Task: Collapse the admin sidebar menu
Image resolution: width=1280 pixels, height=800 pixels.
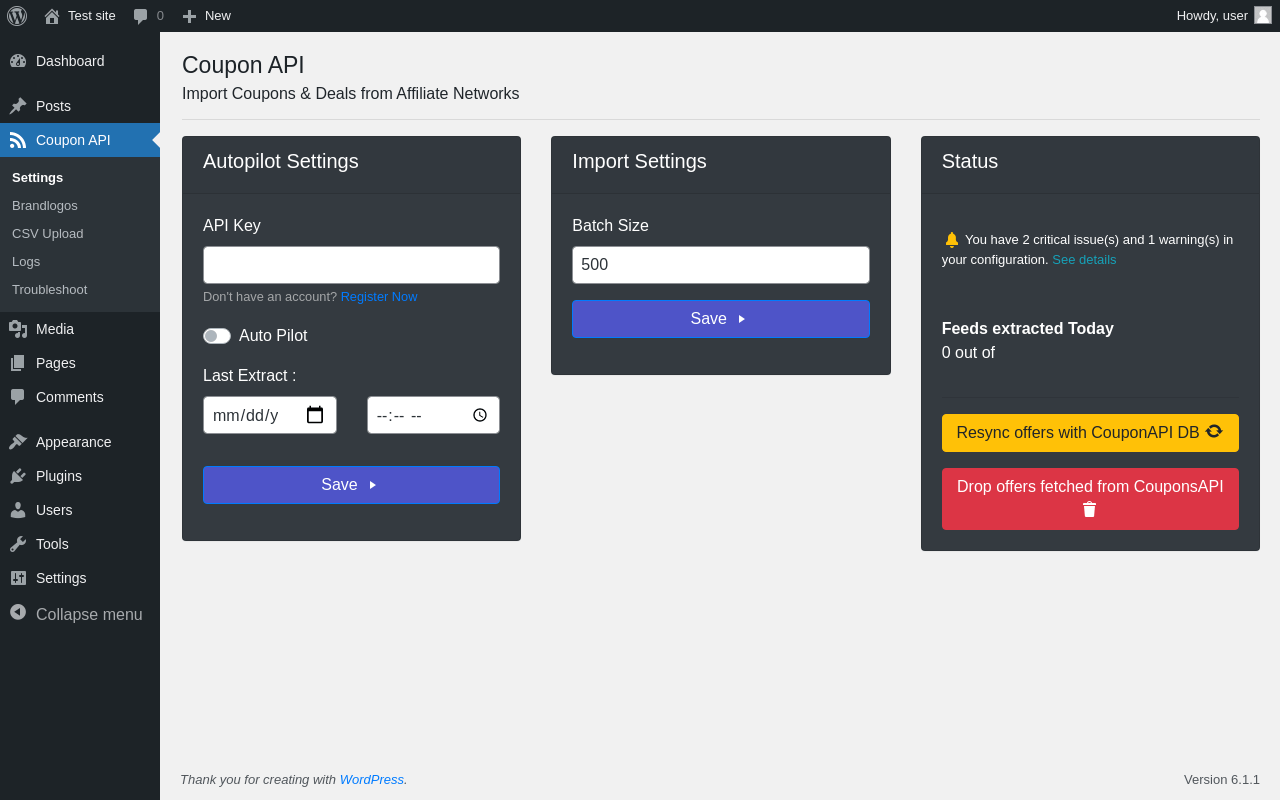Action: point(76,614)
